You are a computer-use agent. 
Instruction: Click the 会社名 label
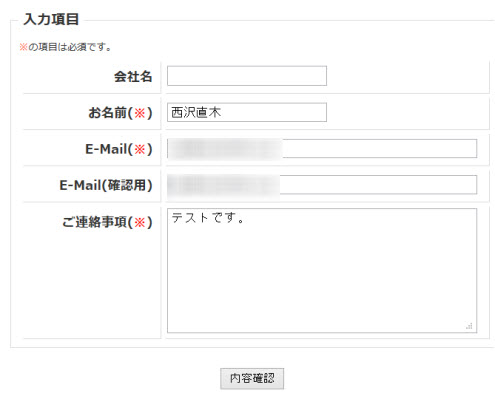coord(133,77)
